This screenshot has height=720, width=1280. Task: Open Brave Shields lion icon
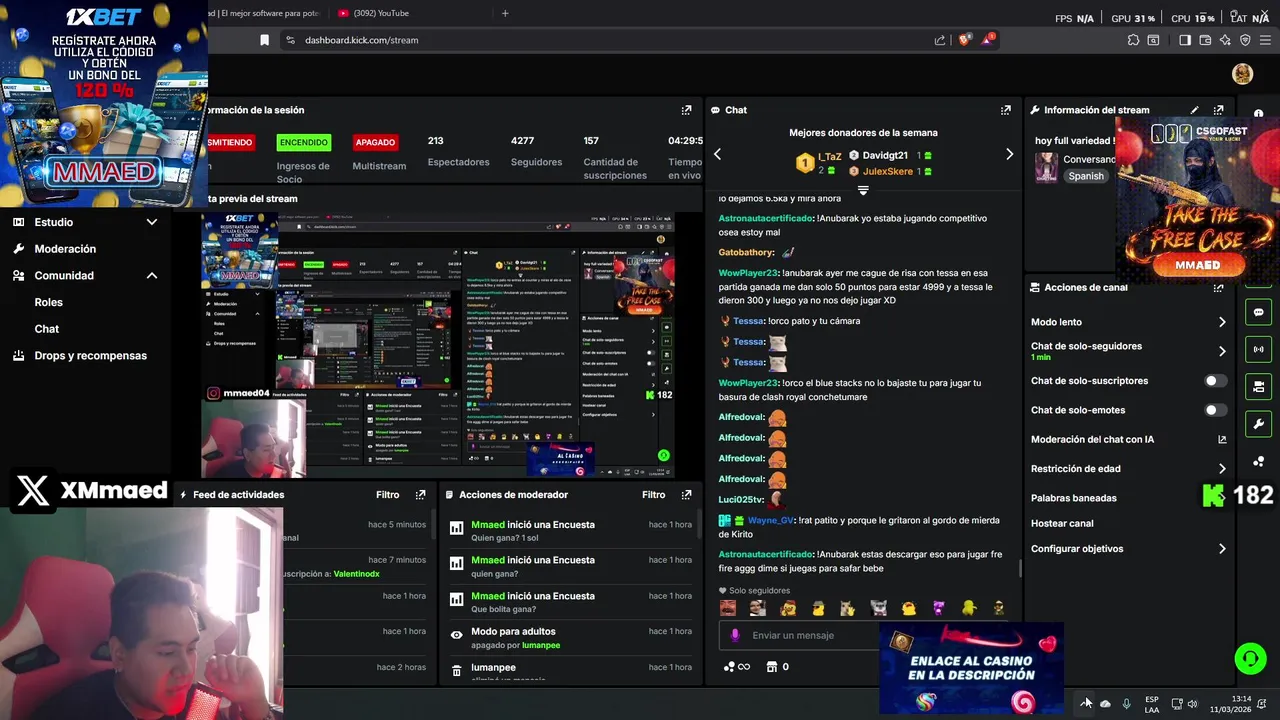click(x=965, y=40)
